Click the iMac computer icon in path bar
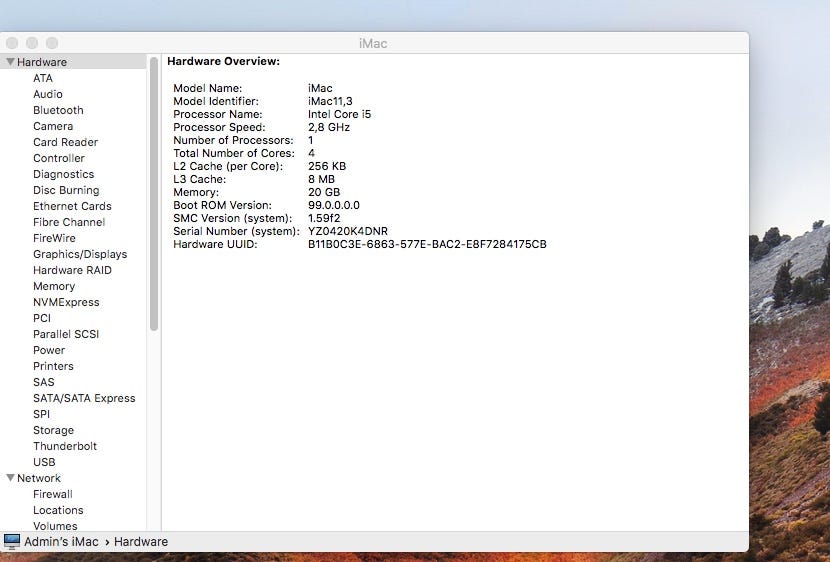830x562 pixels. coord(12,541)
